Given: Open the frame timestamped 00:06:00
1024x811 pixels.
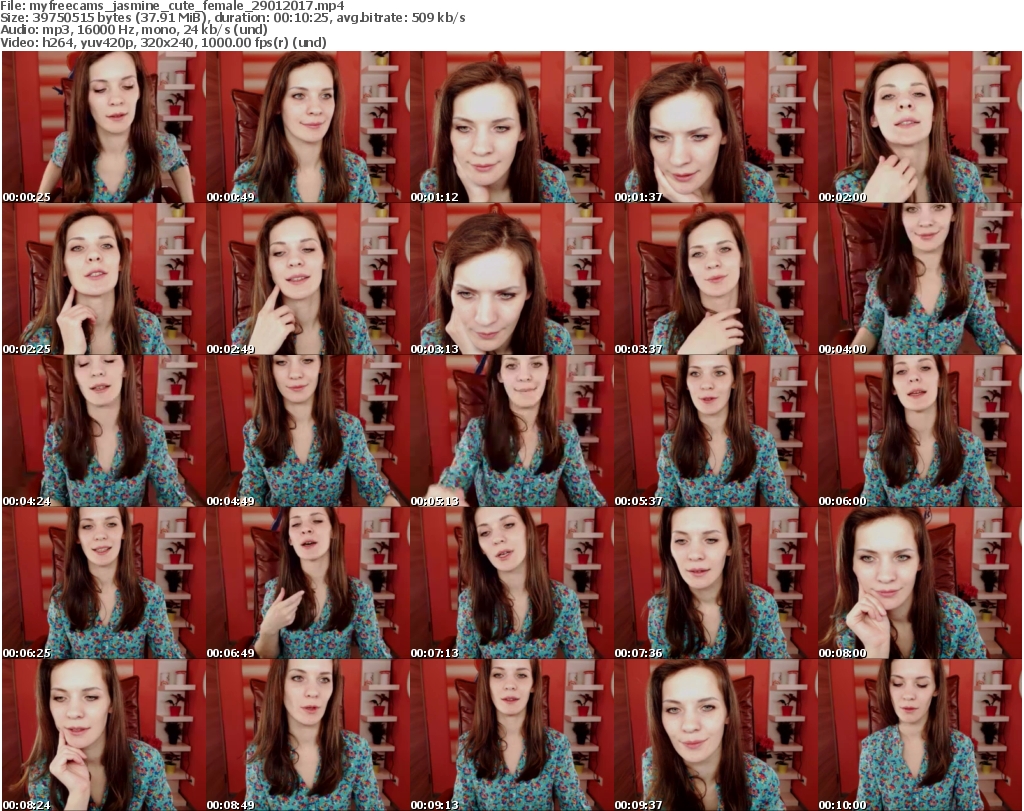Looking at the screenshot, I should [919, 431].
